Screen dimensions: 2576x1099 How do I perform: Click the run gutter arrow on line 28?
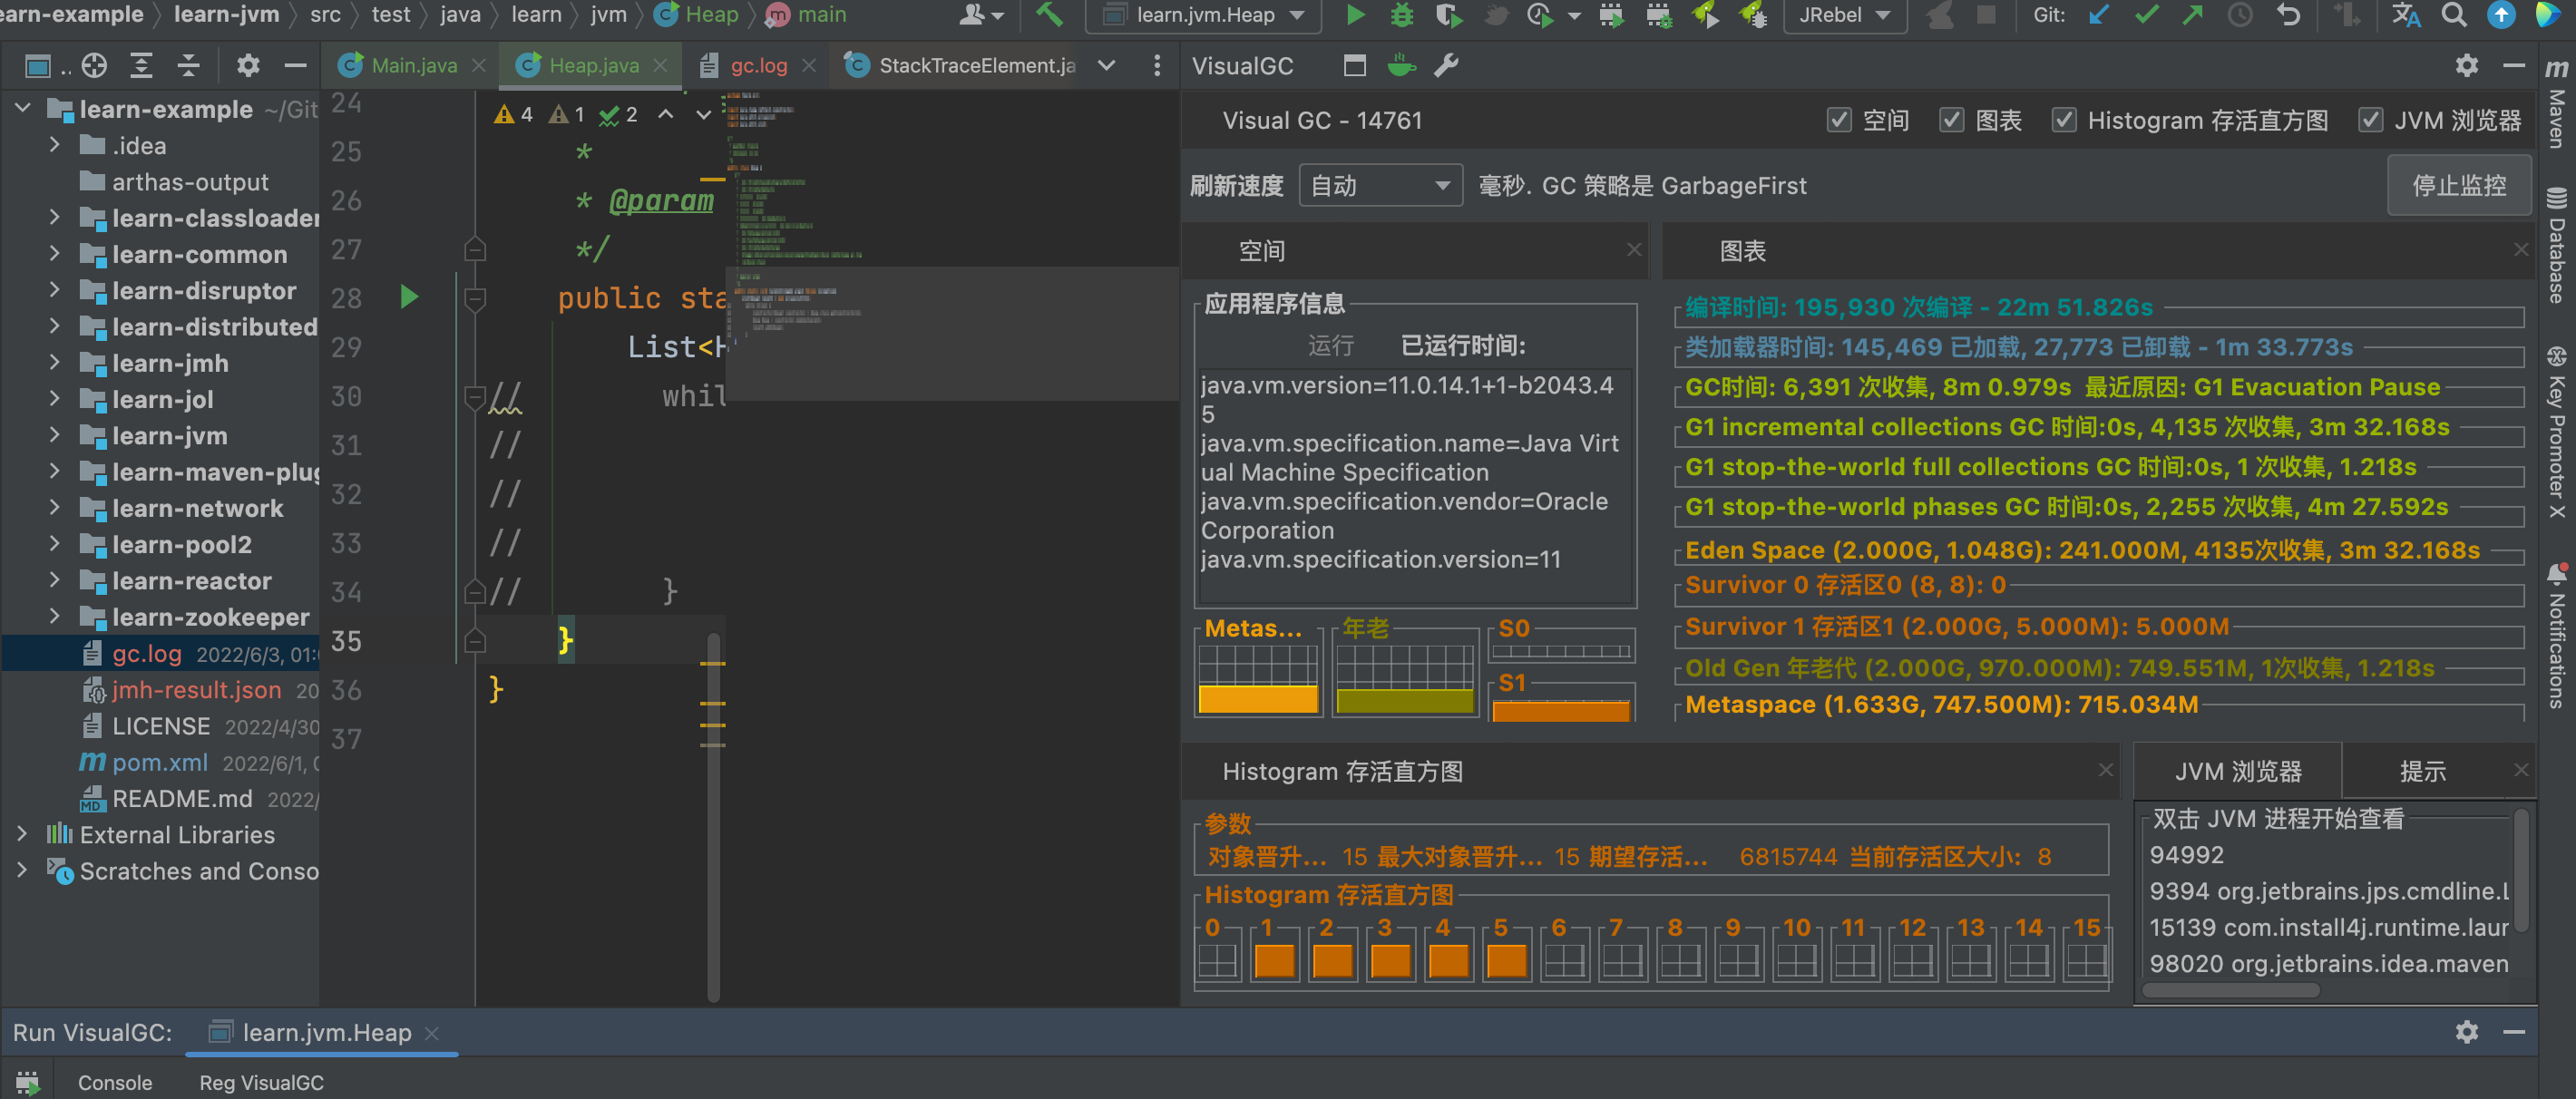[x=409, y=297]
